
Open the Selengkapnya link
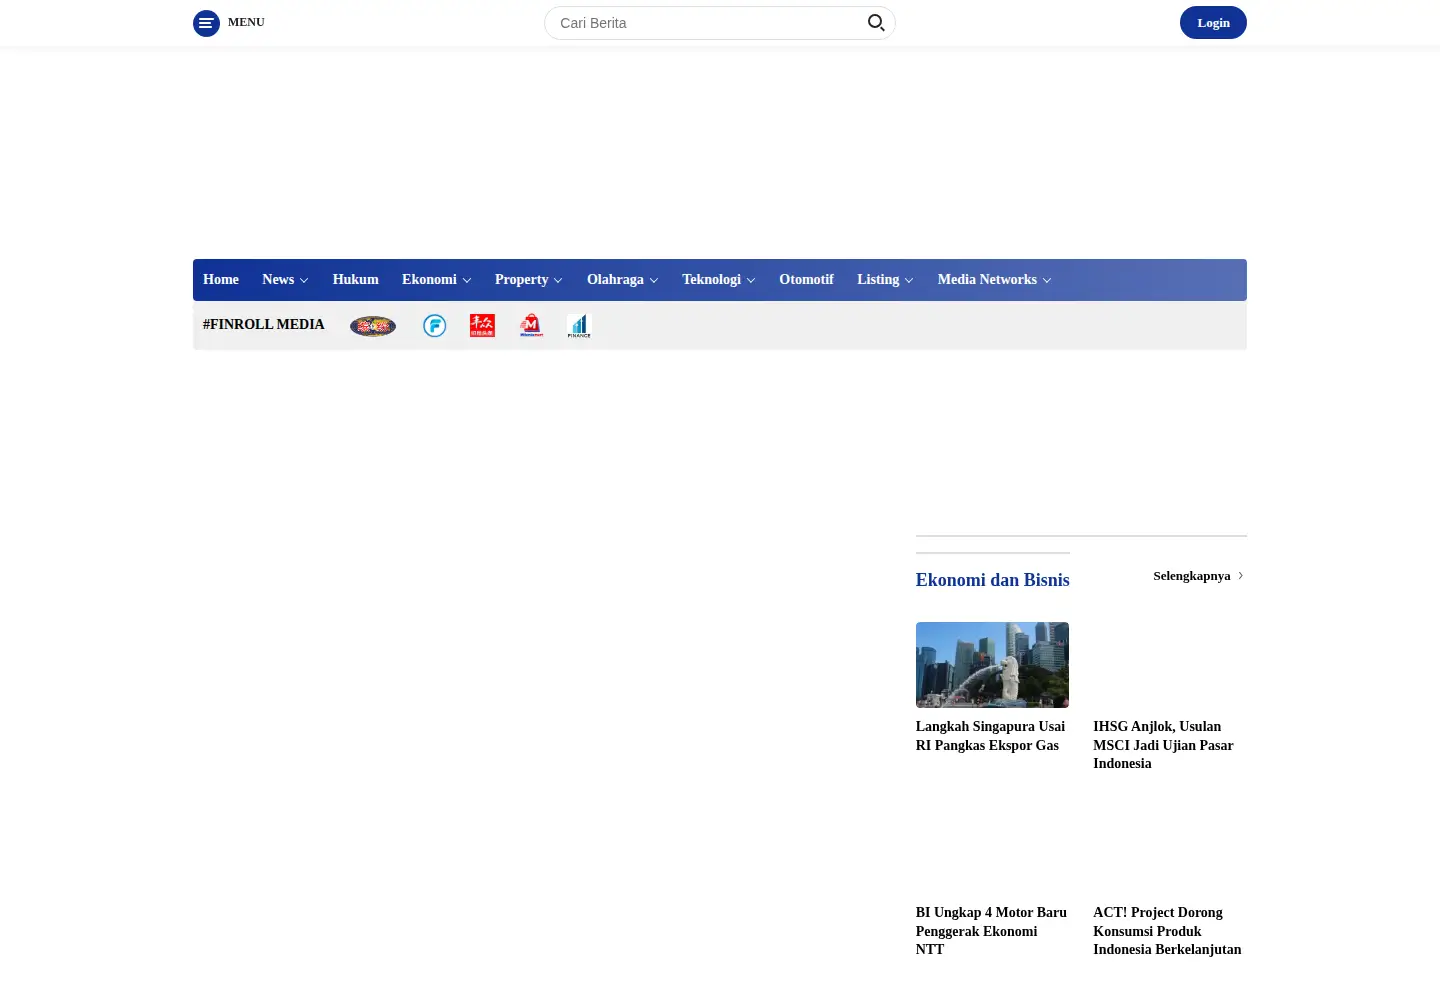(1191, 576)
